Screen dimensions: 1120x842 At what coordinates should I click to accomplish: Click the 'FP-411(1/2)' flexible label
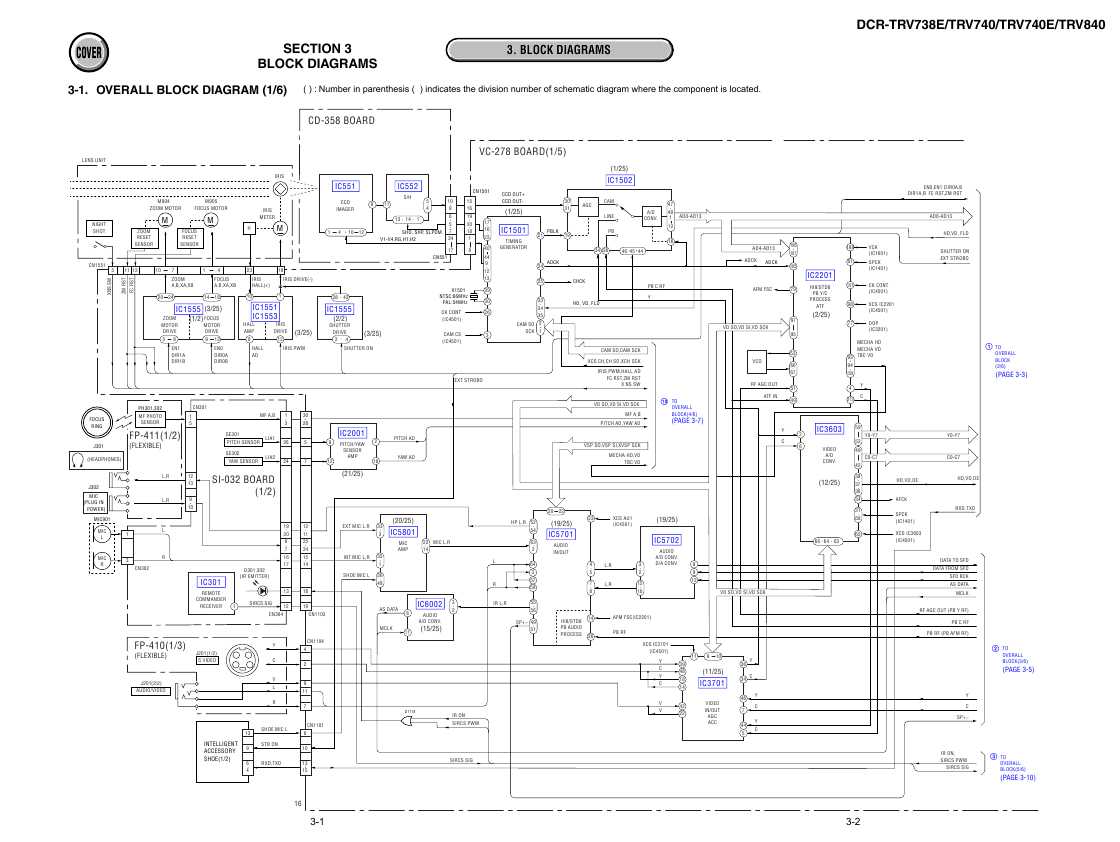(154, 435)
